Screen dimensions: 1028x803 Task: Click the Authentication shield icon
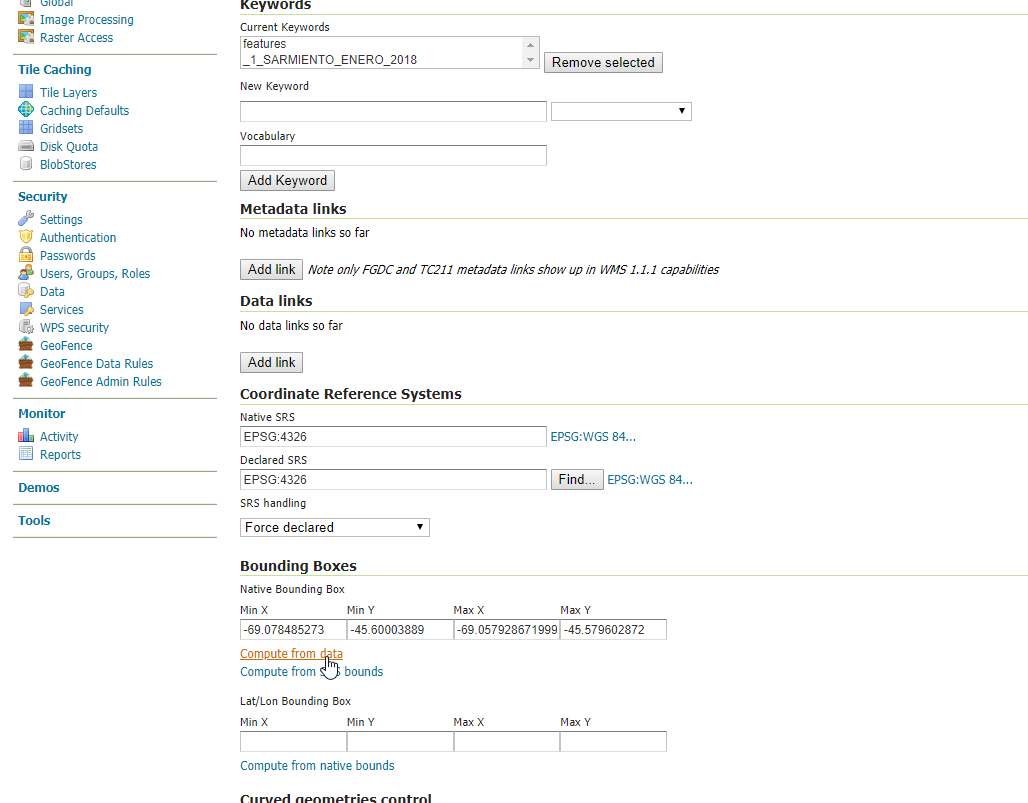[26, 237]
